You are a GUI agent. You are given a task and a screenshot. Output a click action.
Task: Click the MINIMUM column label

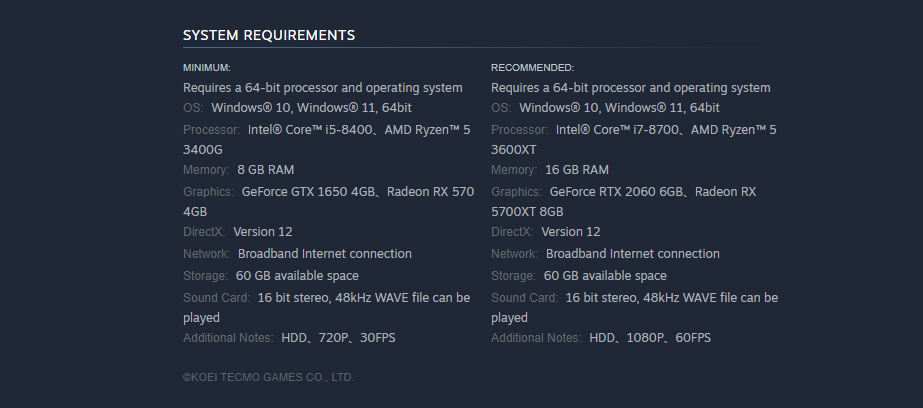[207, 68]
